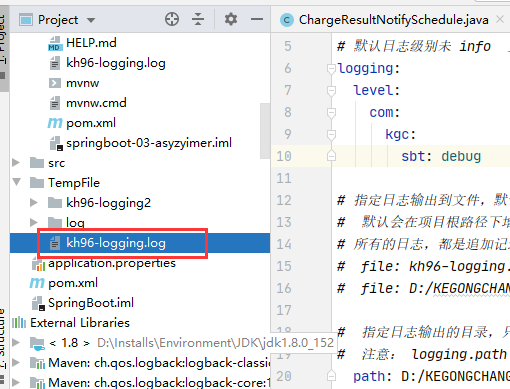Select mvnw.cmd in the tree

96,103
